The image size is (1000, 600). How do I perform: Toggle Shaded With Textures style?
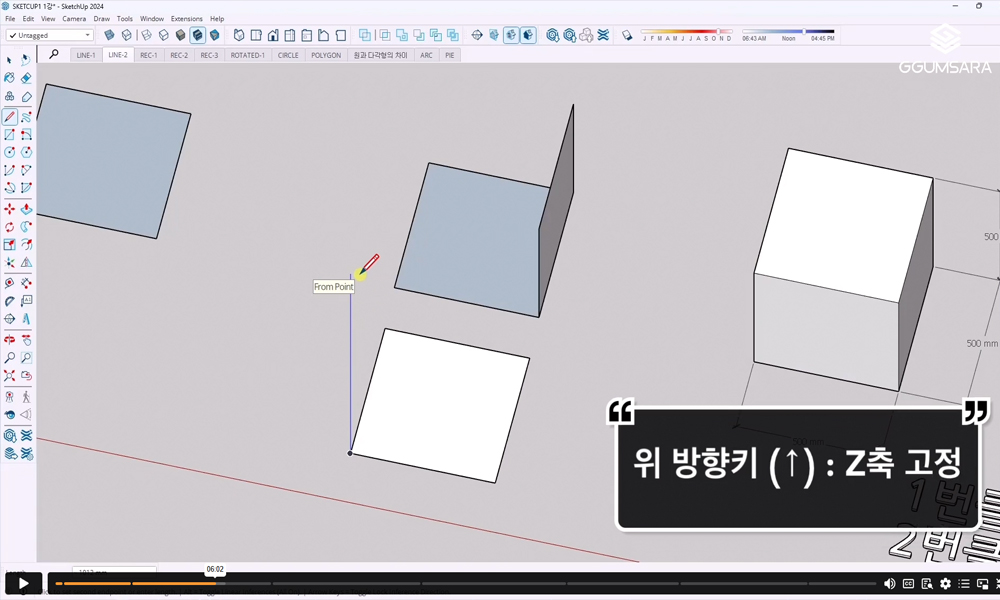click(198, 35)
